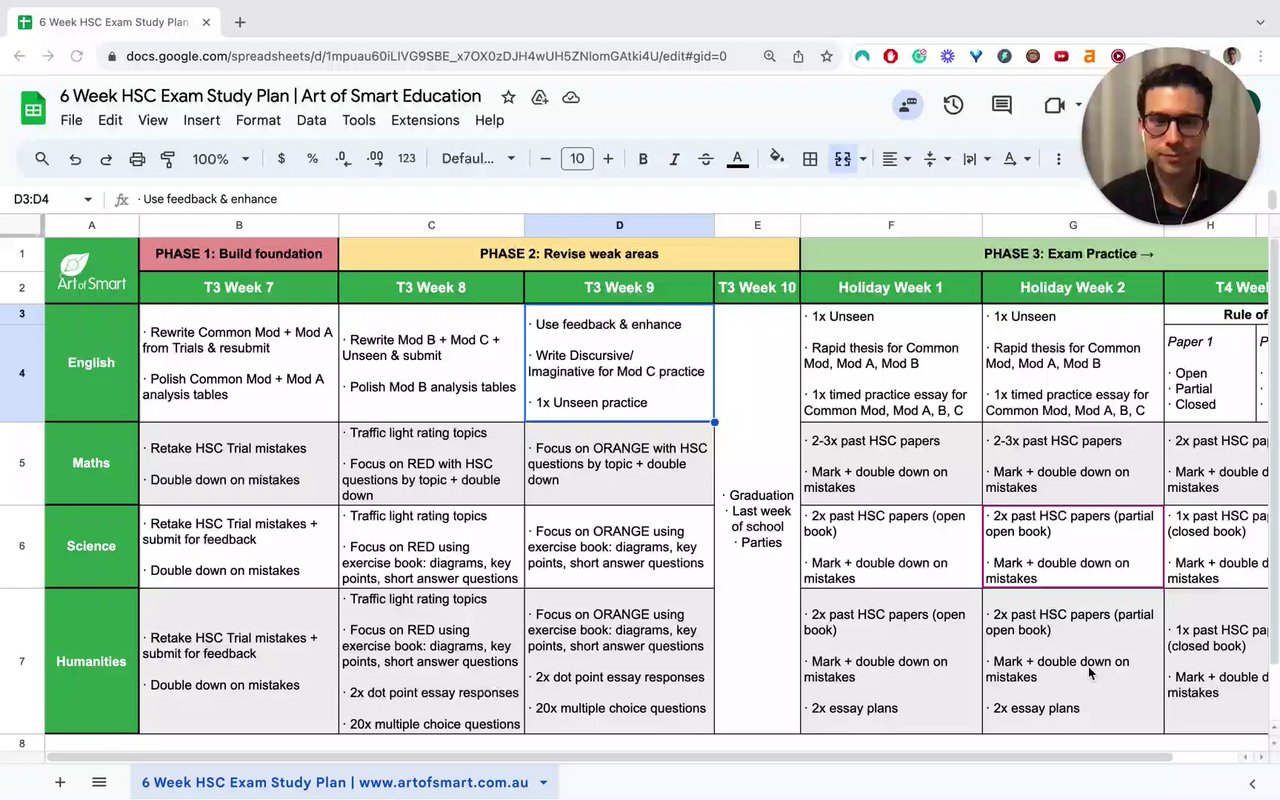Format as currency
The width and height of the screenshot is (1280, 800).
pos(281,159)
